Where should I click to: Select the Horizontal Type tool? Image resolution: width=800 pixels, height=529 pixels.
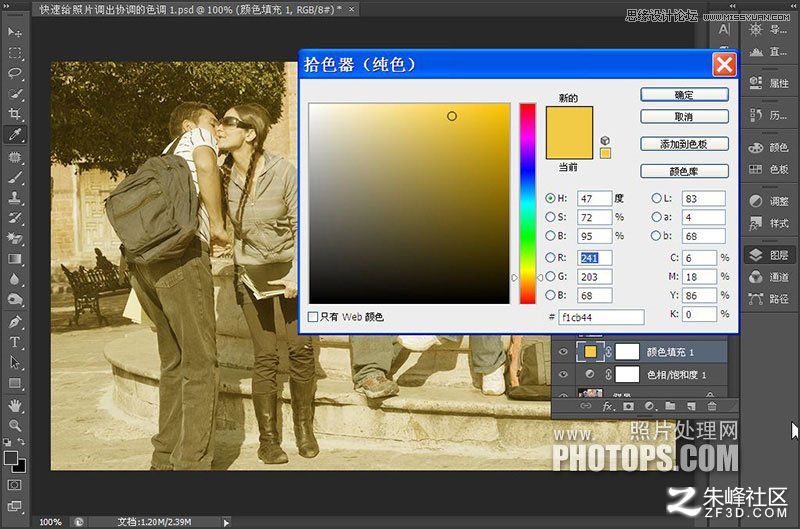[x=15, y=342]
